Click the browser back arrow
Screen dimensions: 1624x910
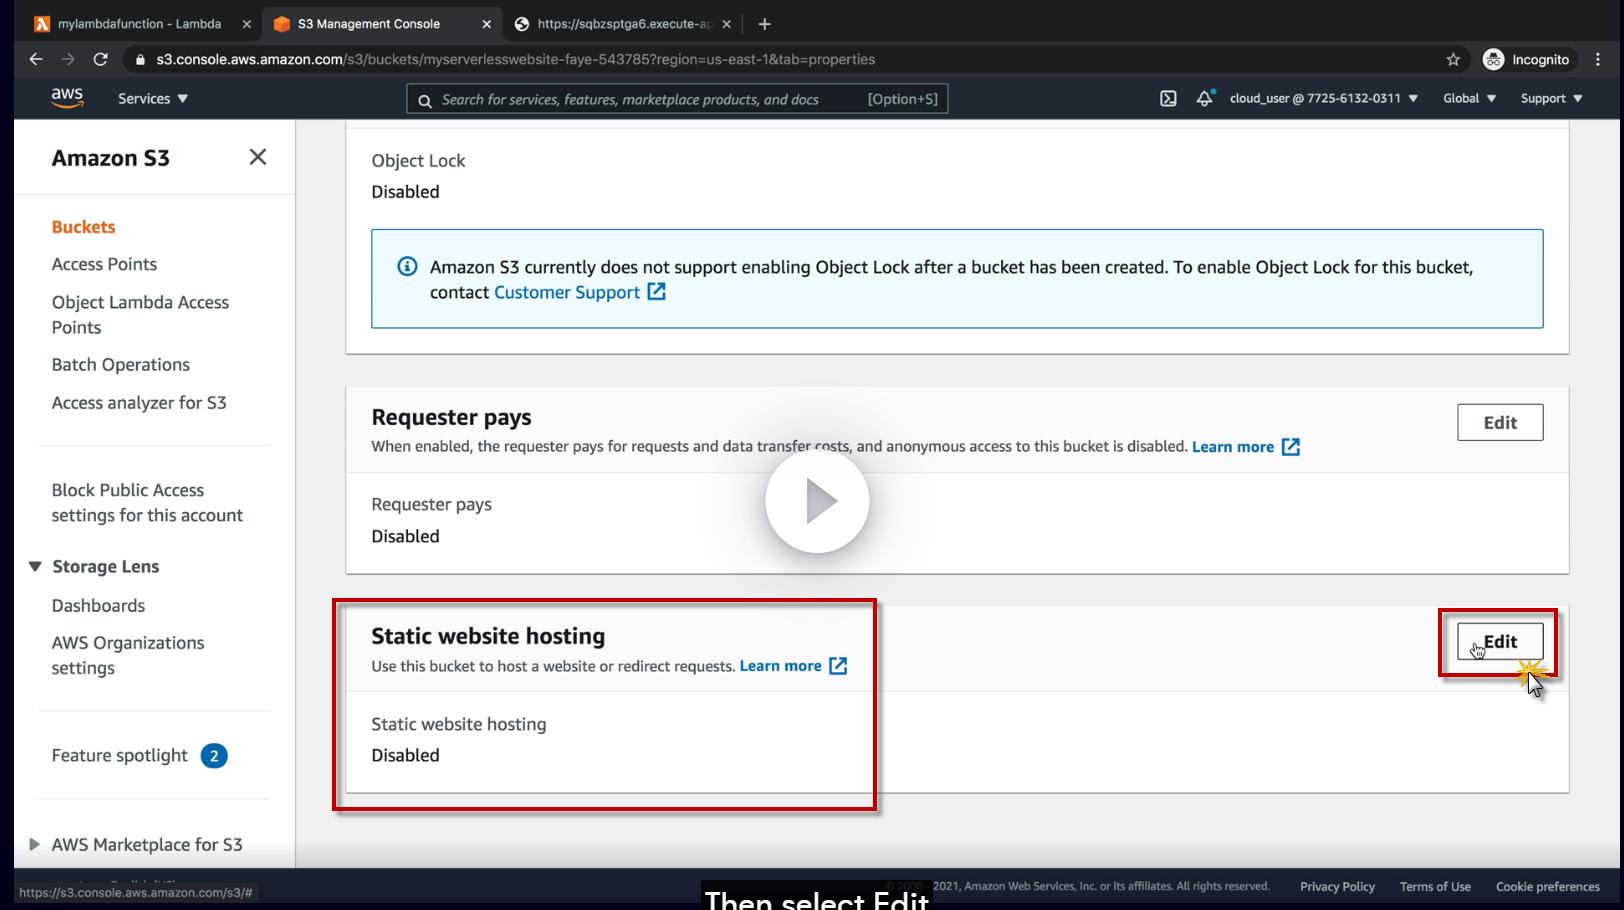pos(36,59)
